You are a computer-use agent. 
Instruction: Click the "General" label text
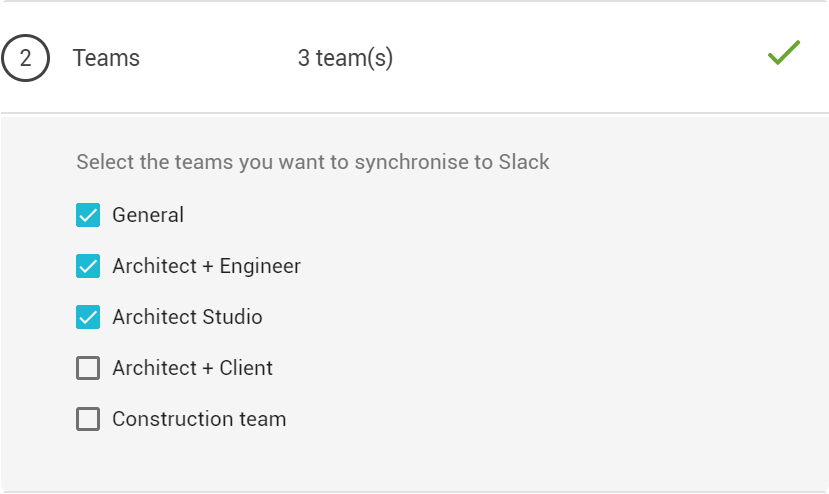pyautogui.click(x=148, y=215)
